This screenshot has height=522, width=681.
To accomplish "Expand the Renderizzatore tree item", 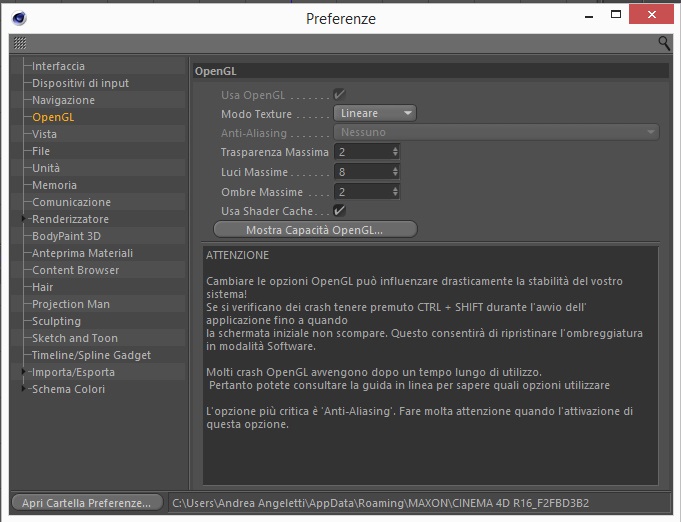I will 24,219.
